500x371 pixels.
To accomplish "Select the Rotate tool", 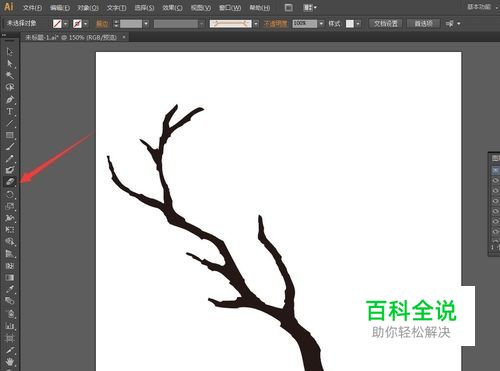I will point(10,194).
